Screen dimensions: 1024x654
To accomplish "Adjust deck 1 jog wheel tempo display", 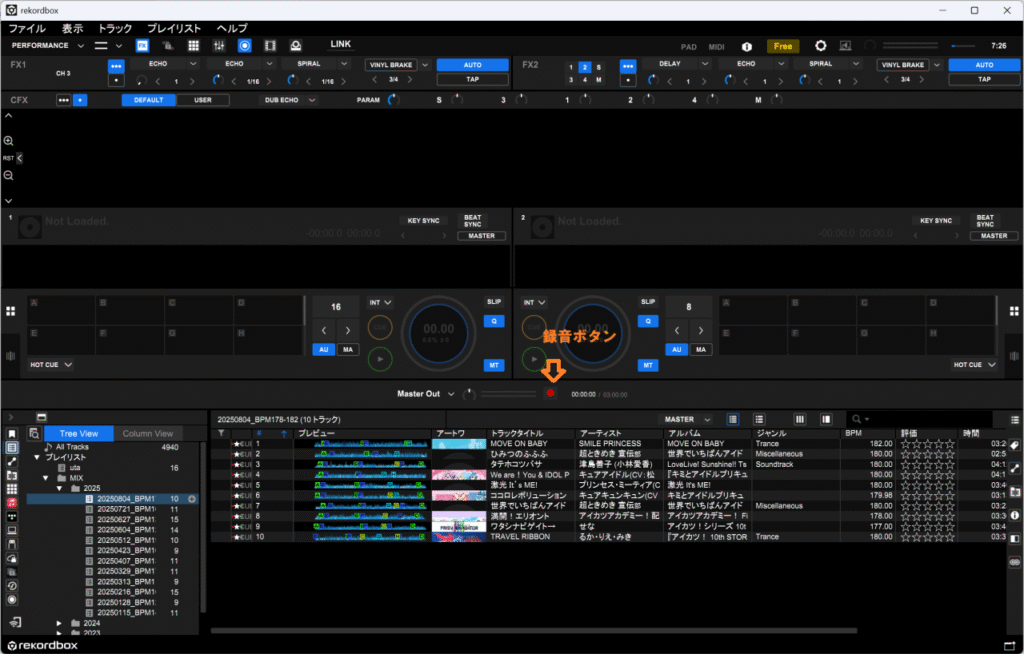I will point(438,332).
